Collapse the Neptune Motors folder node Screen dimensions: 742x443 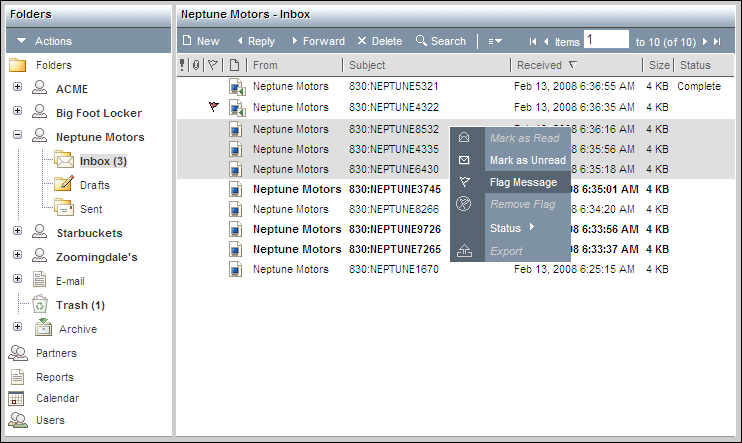[x=17, y=136]
